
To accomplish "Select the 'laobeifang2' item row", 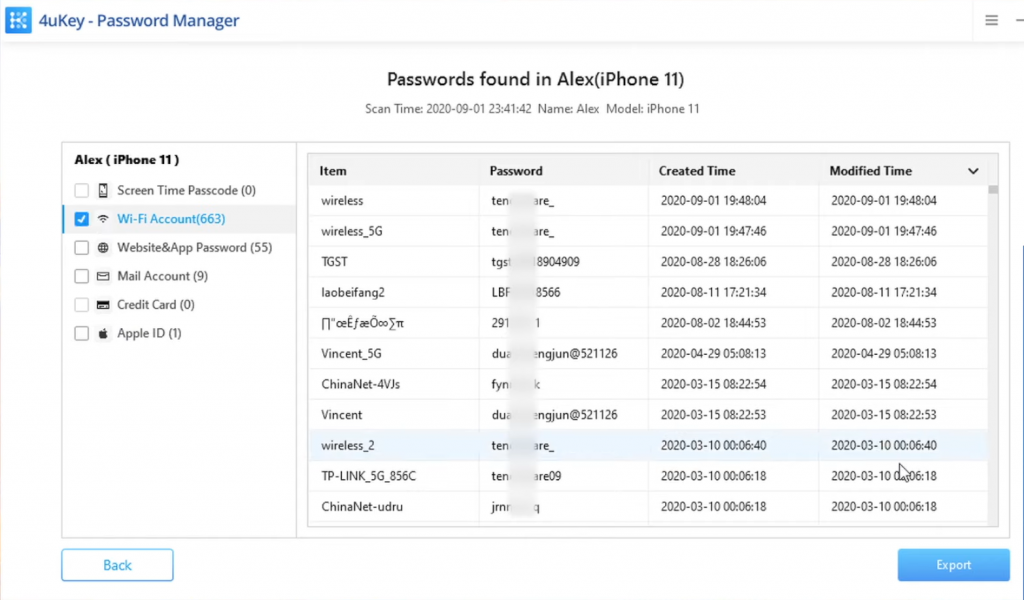I will tap(648, 292).
